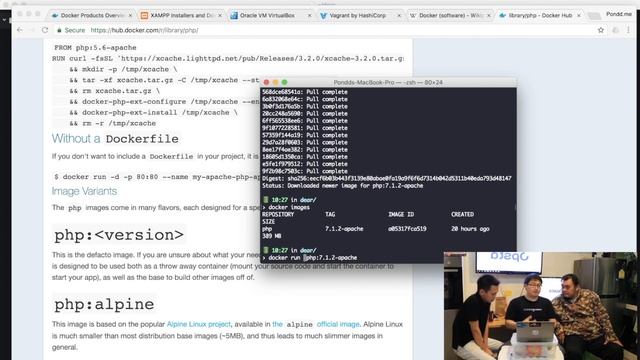
Task: Close the library/php Docker Hub tab
Action: 578,16
